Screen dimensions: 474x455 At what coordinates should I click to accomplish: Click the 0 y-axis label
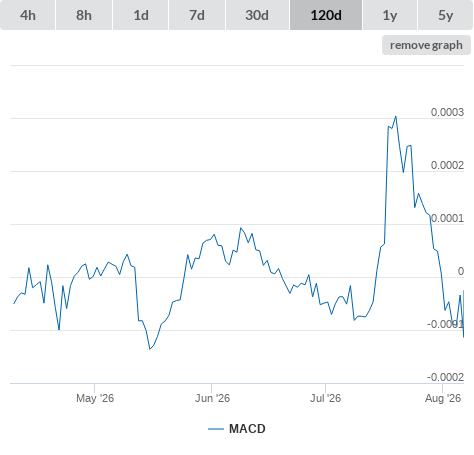pyautogui.click(x=461, y=271)
